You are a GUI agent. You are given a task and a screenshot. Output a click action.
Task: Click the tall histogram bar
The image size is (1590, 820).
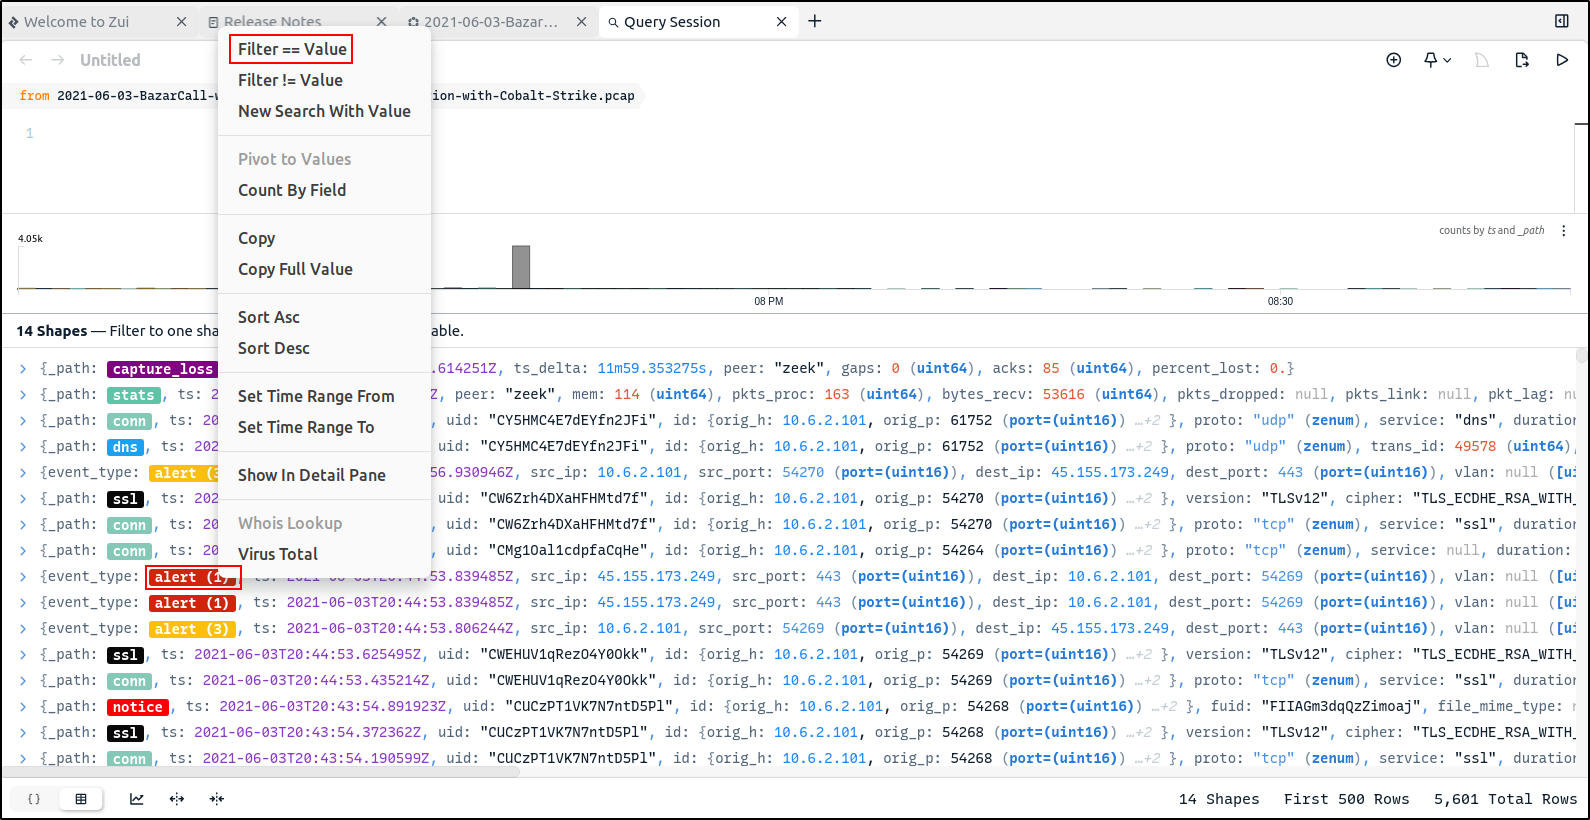(x=520, y=267)
